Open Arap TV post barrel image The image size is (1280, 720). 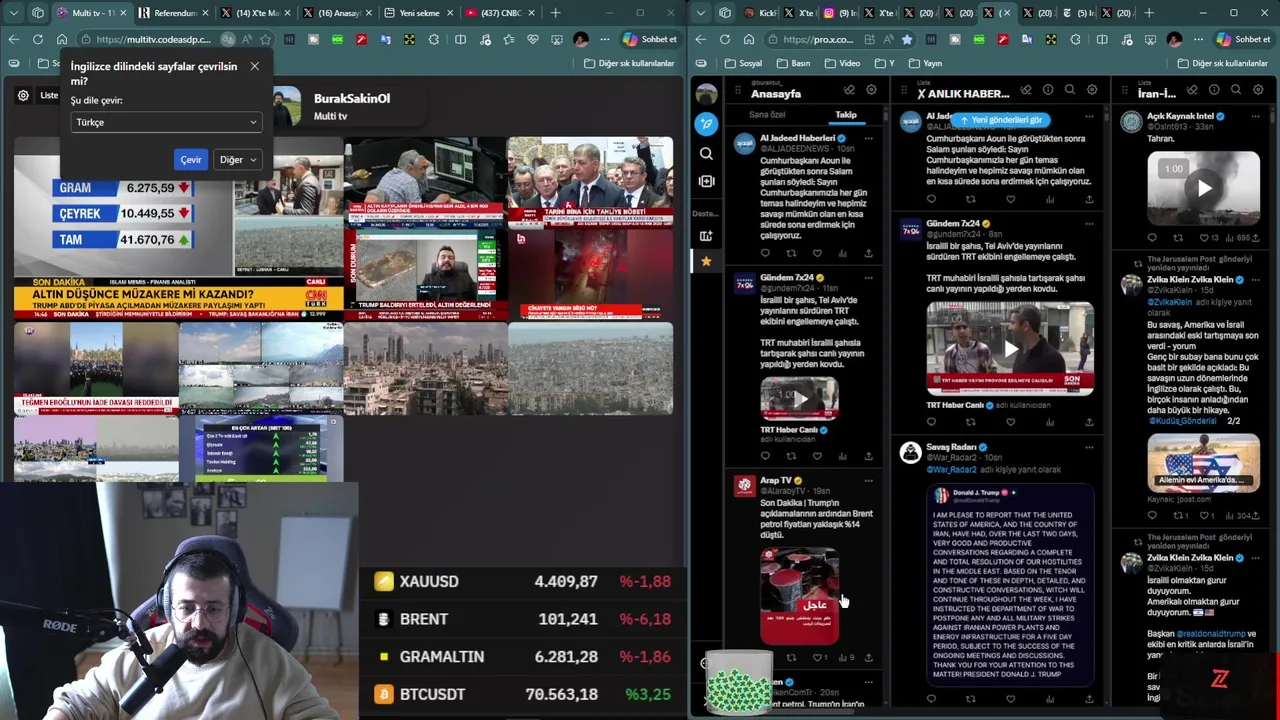799,596
